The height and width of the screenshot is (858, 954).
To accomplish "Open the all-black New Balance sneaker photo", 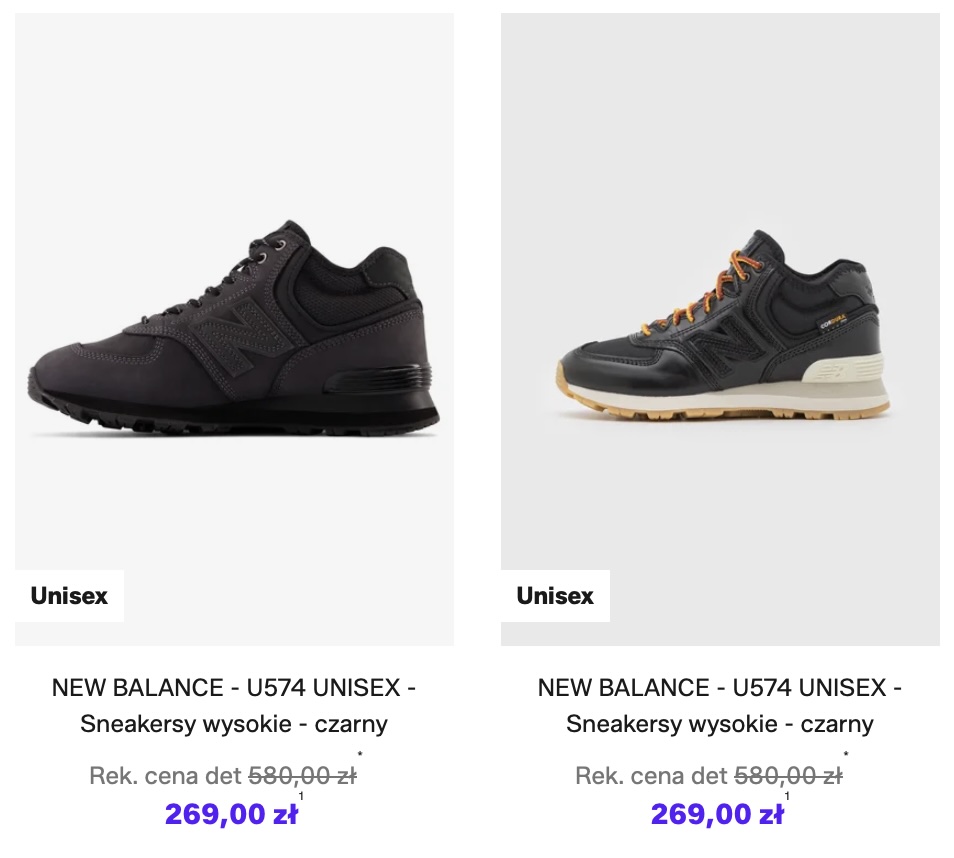I will pyautogui.click(x=234, y=330).
